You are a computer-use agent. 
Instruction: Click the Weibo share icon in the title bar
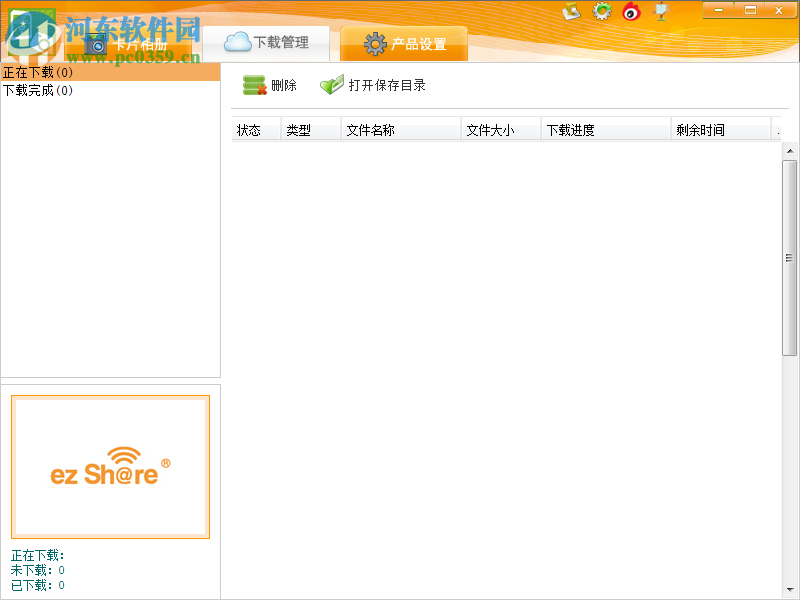point(630,11)
